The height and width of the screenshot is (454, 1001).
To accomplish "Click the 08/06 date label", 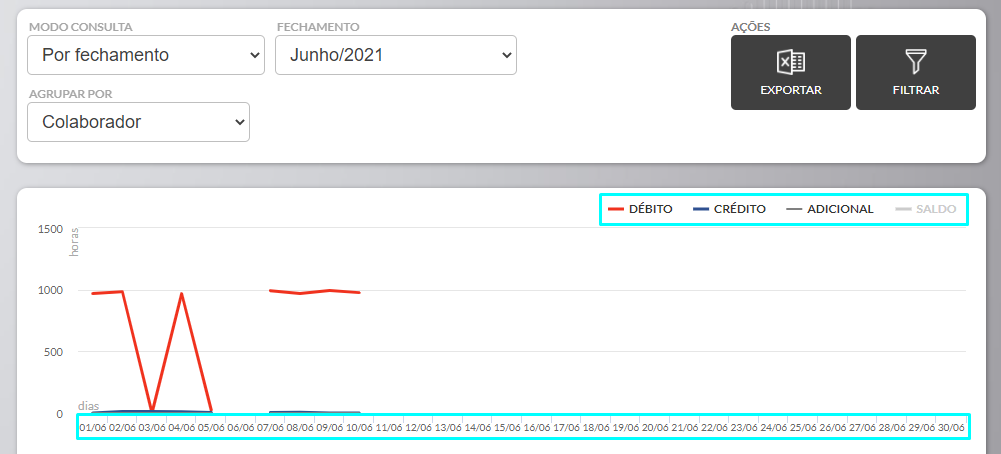I will click(300, 427).
